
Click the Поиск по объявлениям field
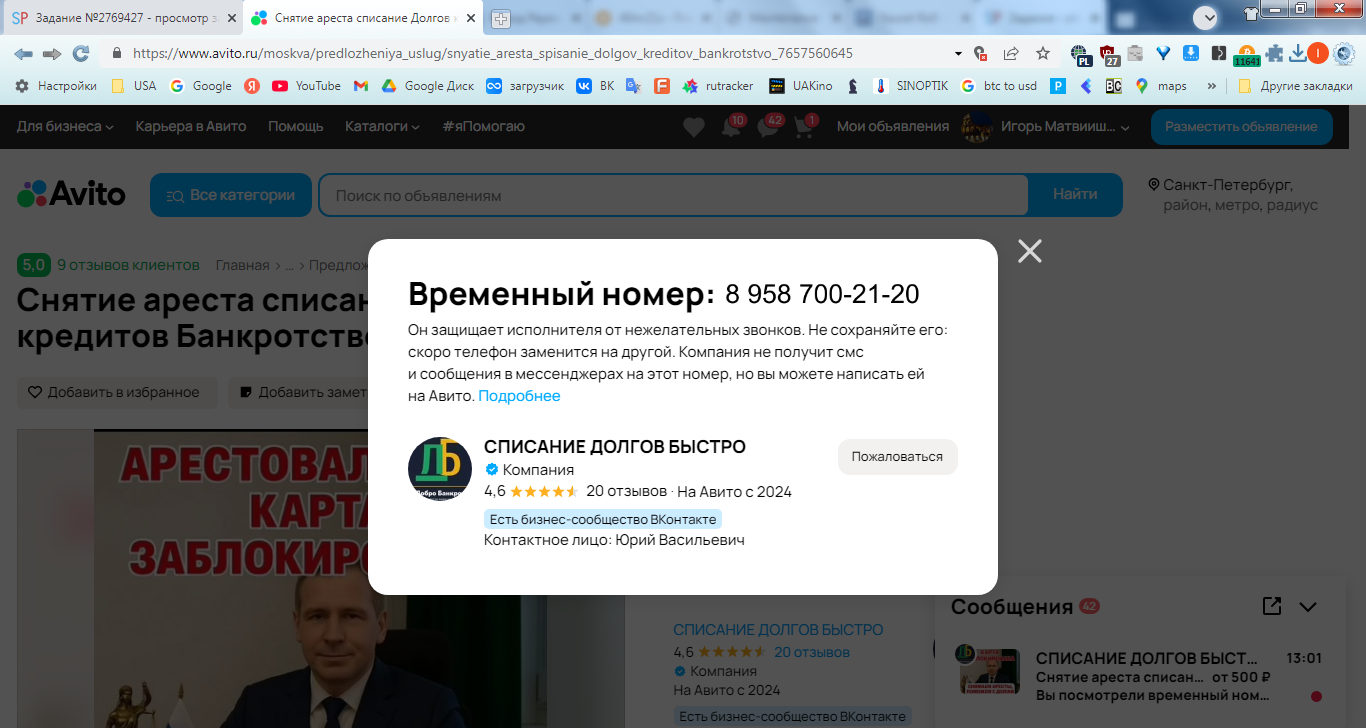[x=674, y=195]
